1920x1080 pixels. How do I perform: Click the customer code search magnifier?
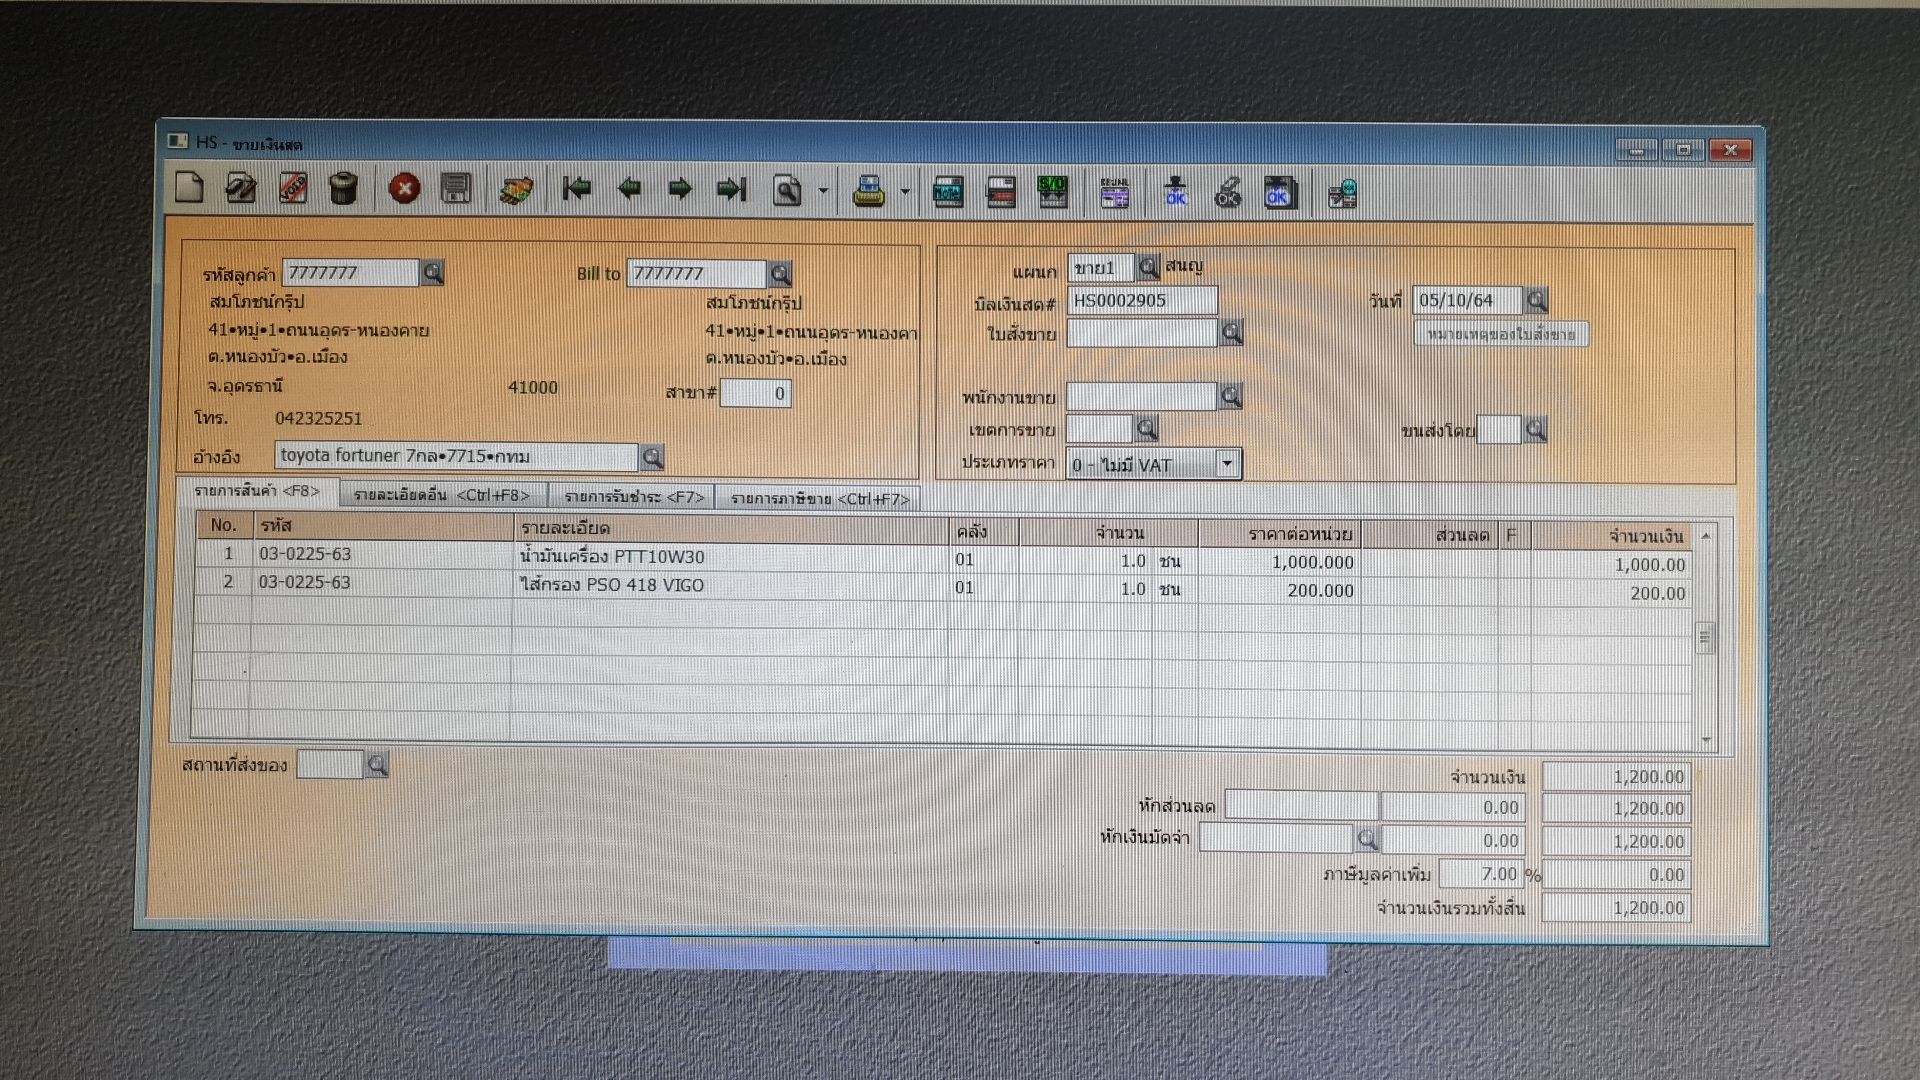coord(433,272)
